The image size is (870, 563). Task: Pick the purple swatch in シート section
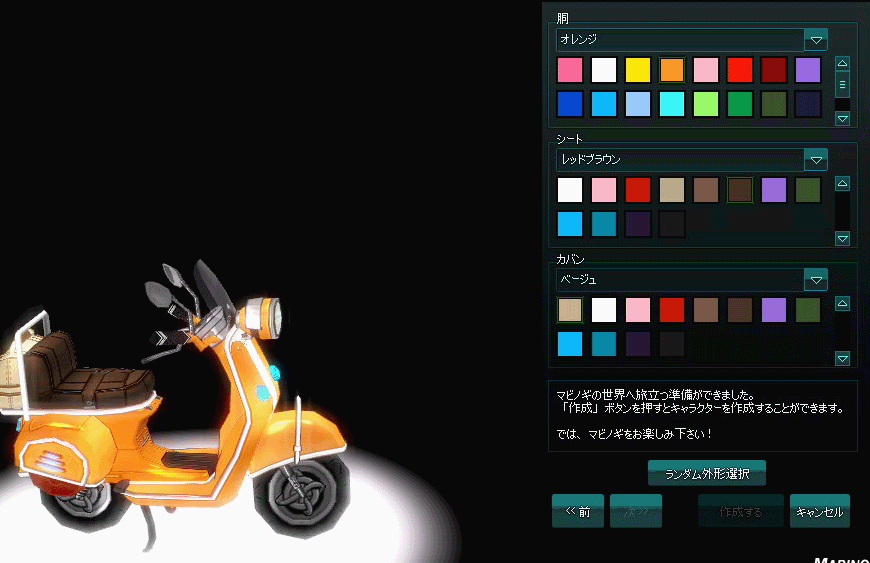tap(774, 190)
